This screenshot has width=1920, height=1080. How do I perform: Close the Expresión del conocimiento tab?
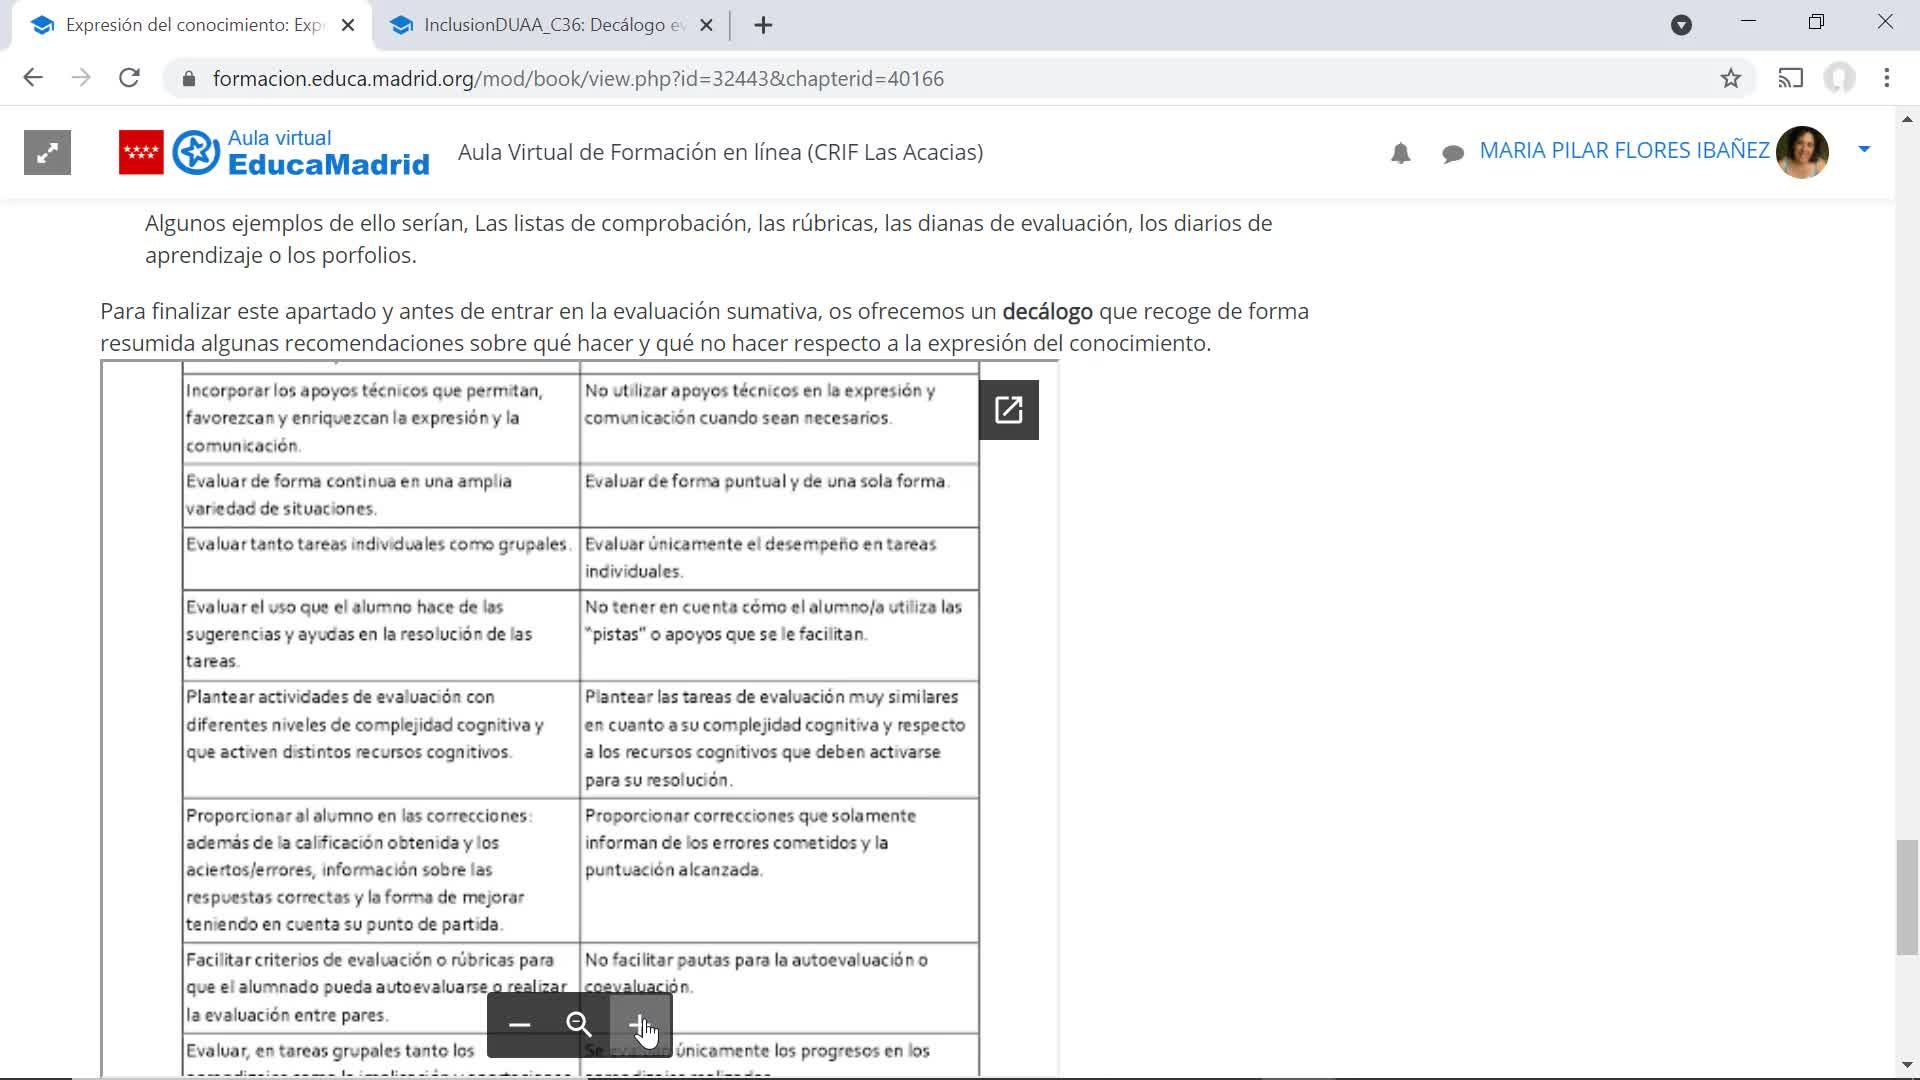click(348, 25)
